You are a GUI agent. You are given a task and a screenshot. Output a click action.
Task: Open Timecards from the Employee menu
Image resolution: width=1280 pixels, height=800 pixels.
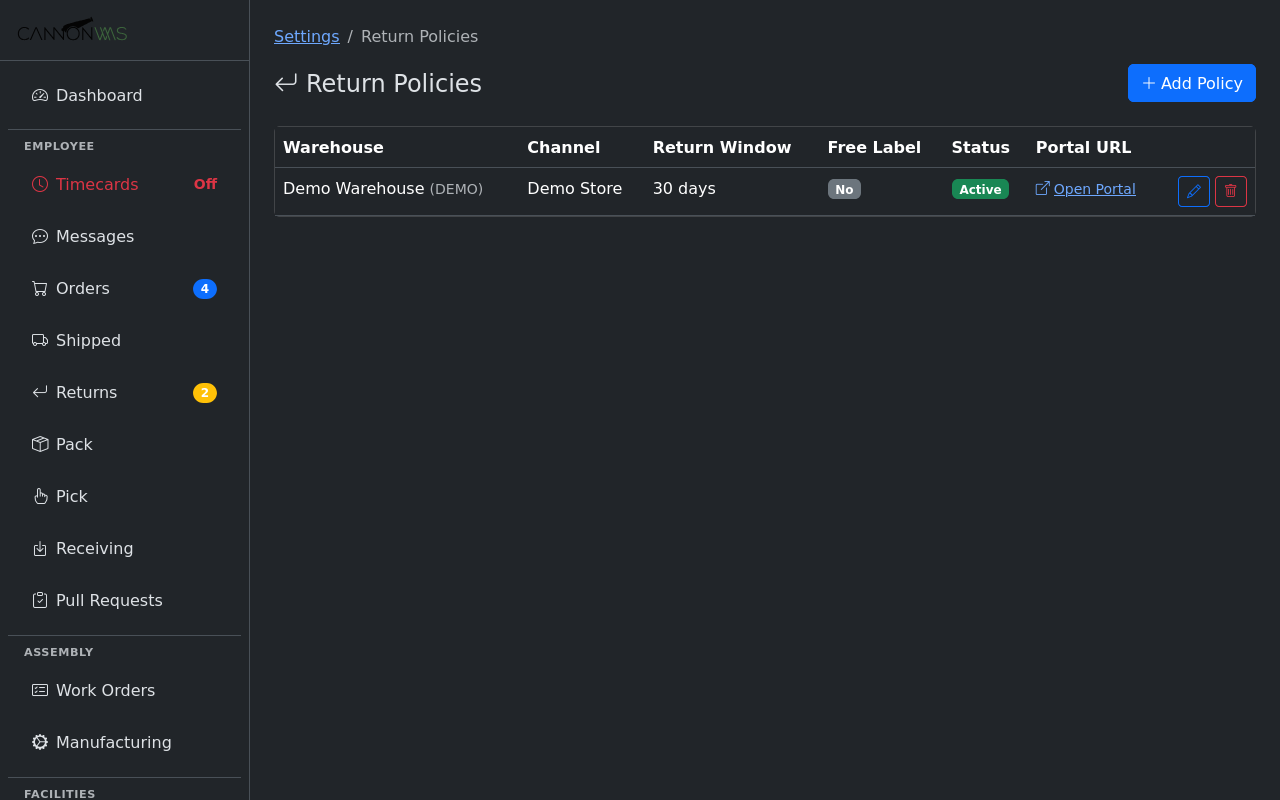(x=97, y=184)
